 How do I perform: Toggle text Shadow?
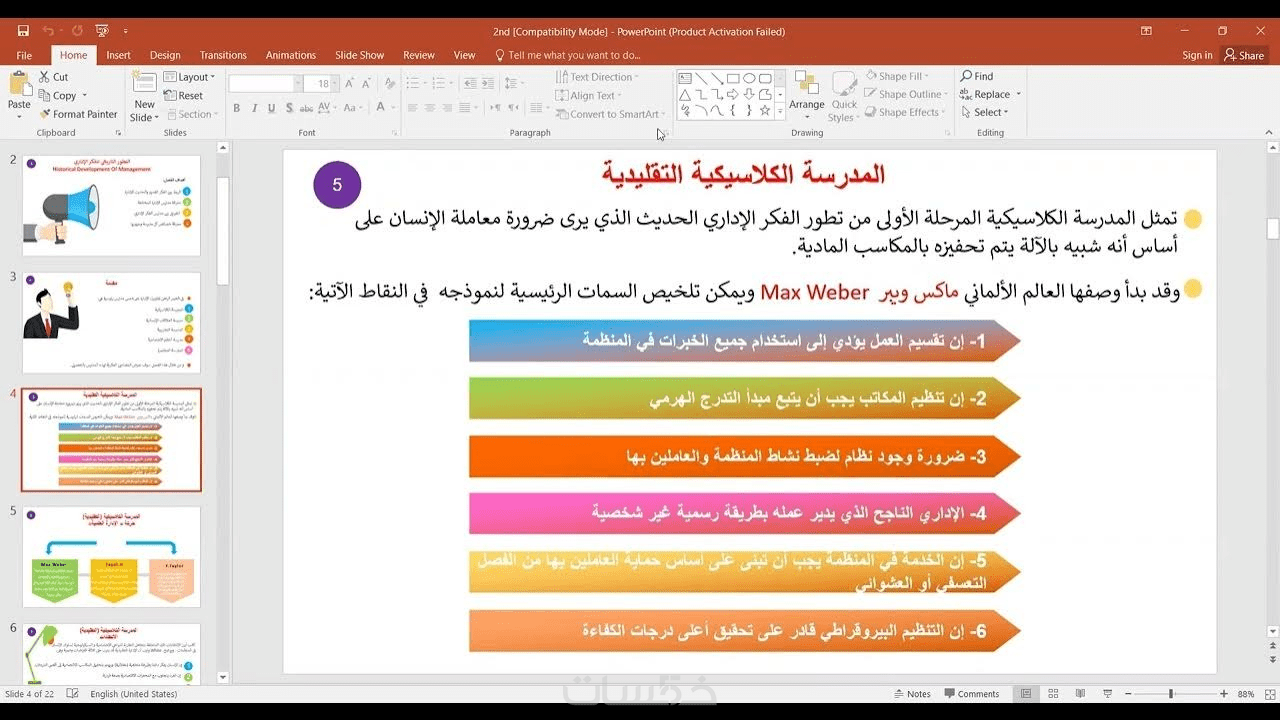click(290, 108)
